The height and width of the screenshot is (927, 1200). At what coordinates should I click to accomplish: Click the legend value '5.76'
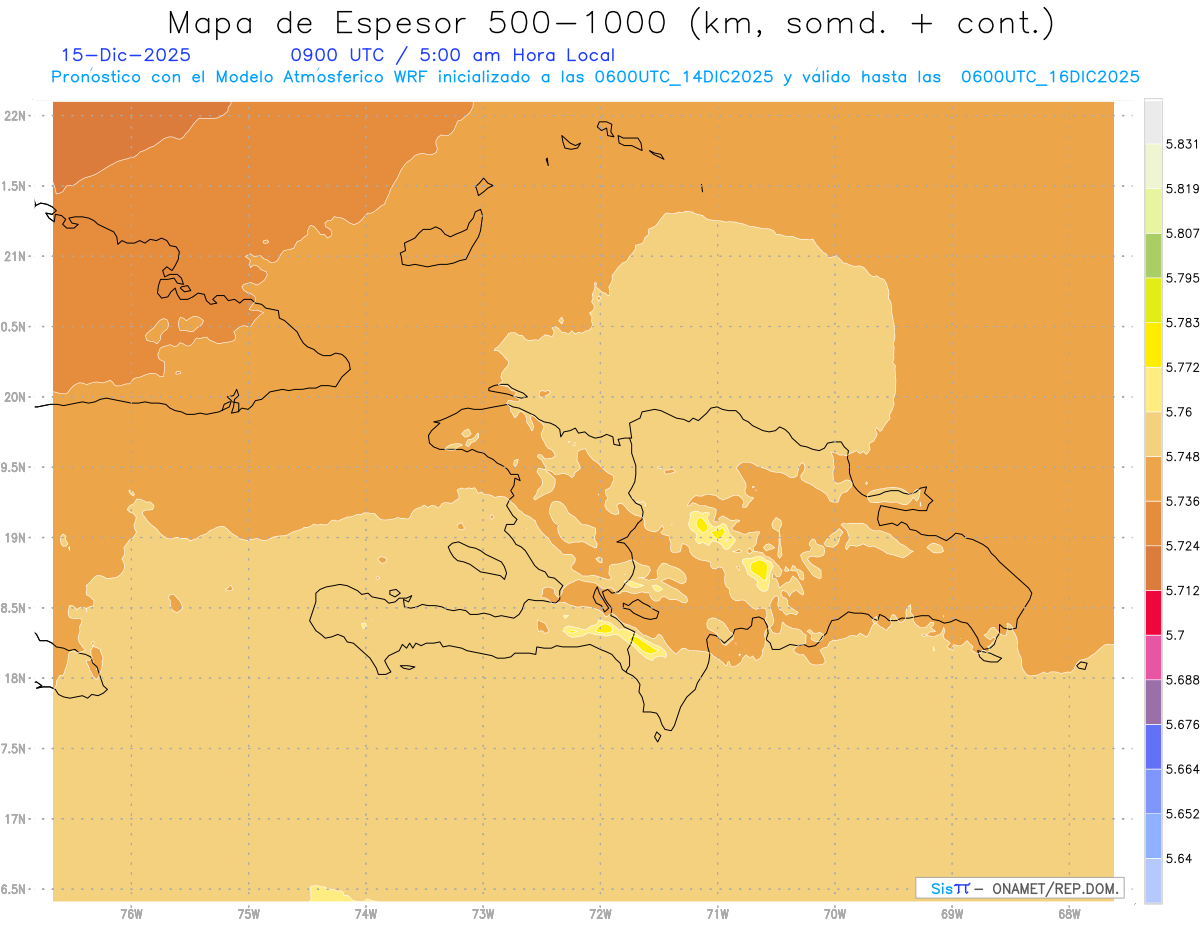coord(1178,412)
